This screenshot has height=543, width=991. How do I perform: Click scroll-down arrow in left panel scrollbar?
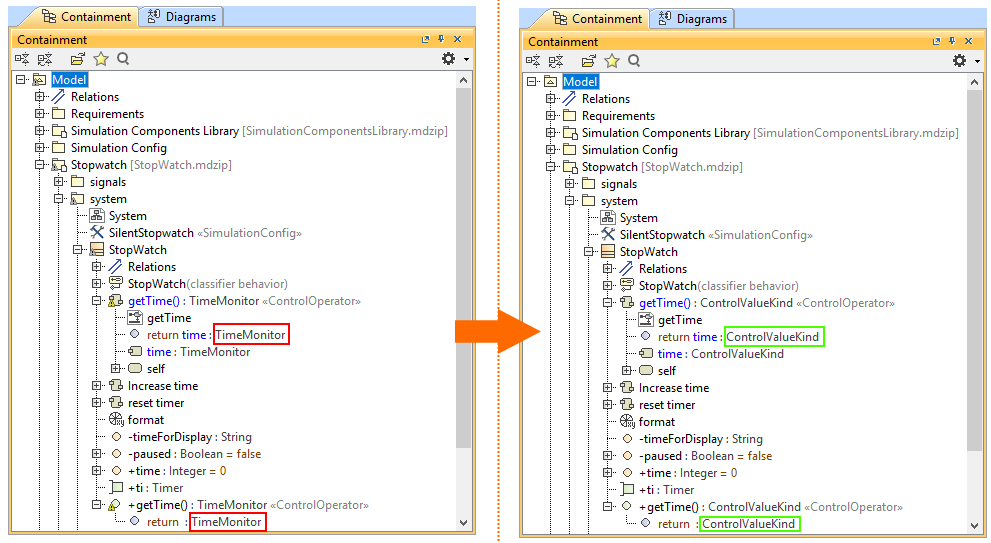(x=463, y=523)
